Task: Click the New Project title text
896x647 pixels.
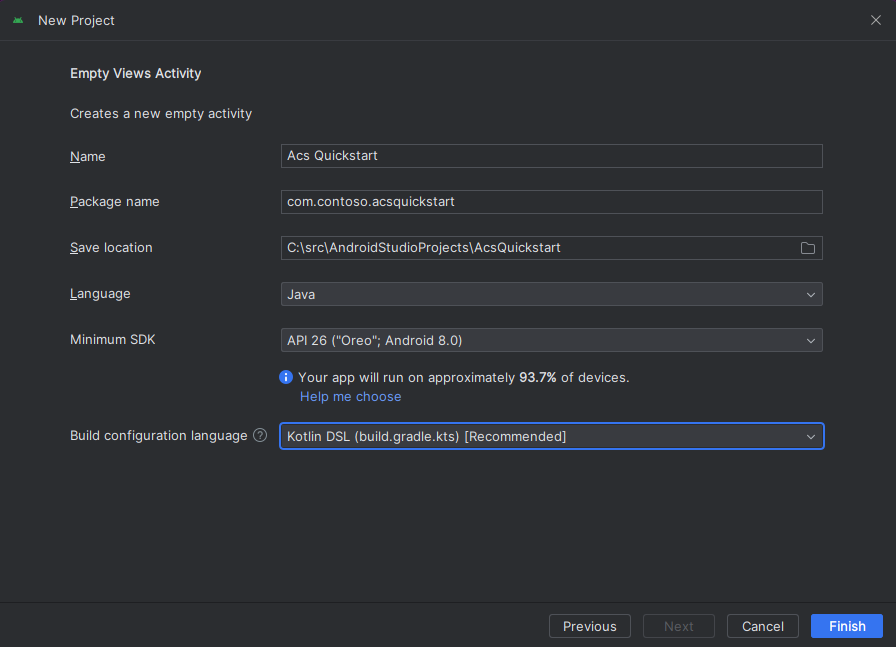Action: [76, 20]
